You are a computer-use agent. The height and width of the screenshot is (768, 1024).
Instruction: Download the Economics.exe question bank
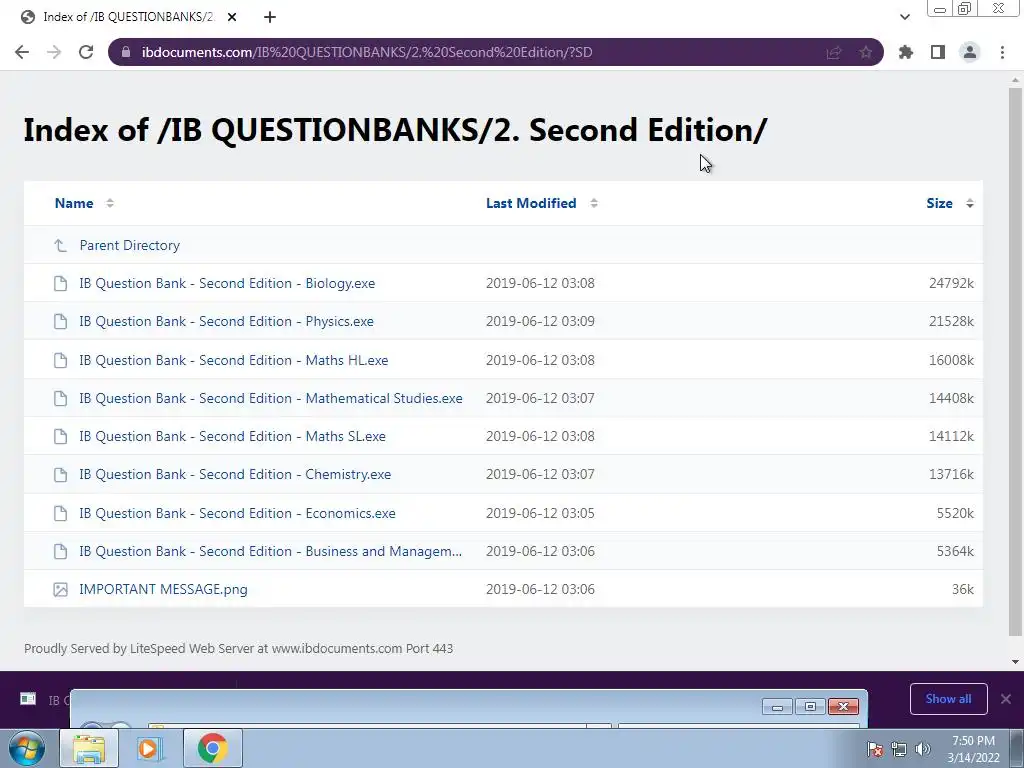pyautogui.click(x=238, y=513)
